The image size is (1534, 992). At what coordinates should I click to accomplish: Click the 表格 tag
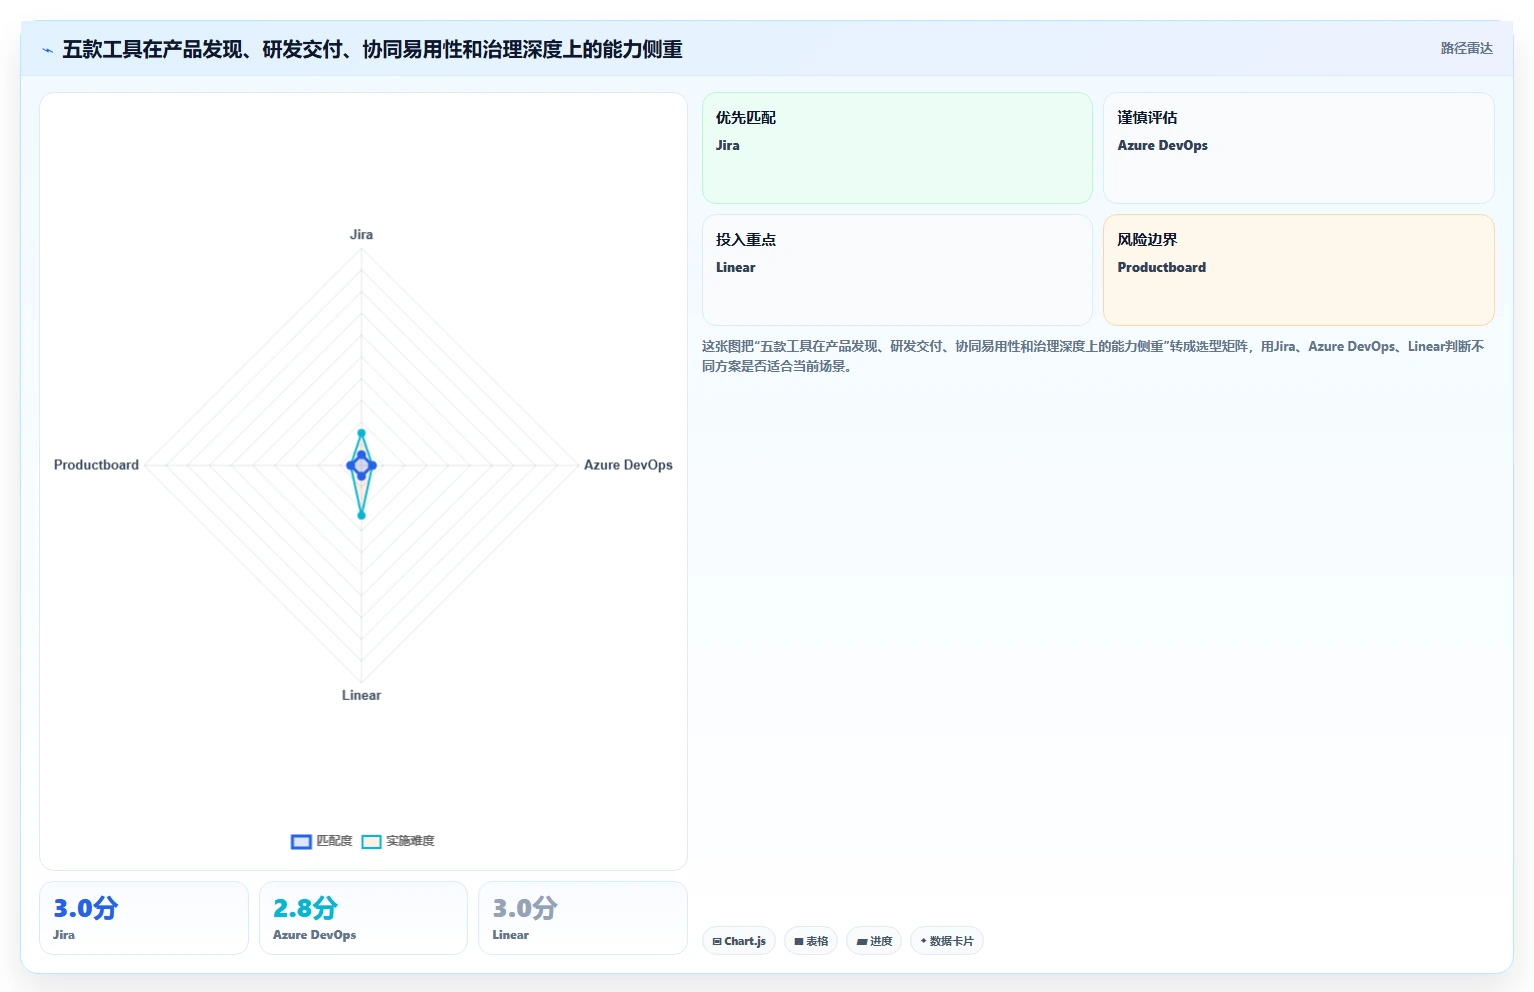tap(811, 941)
